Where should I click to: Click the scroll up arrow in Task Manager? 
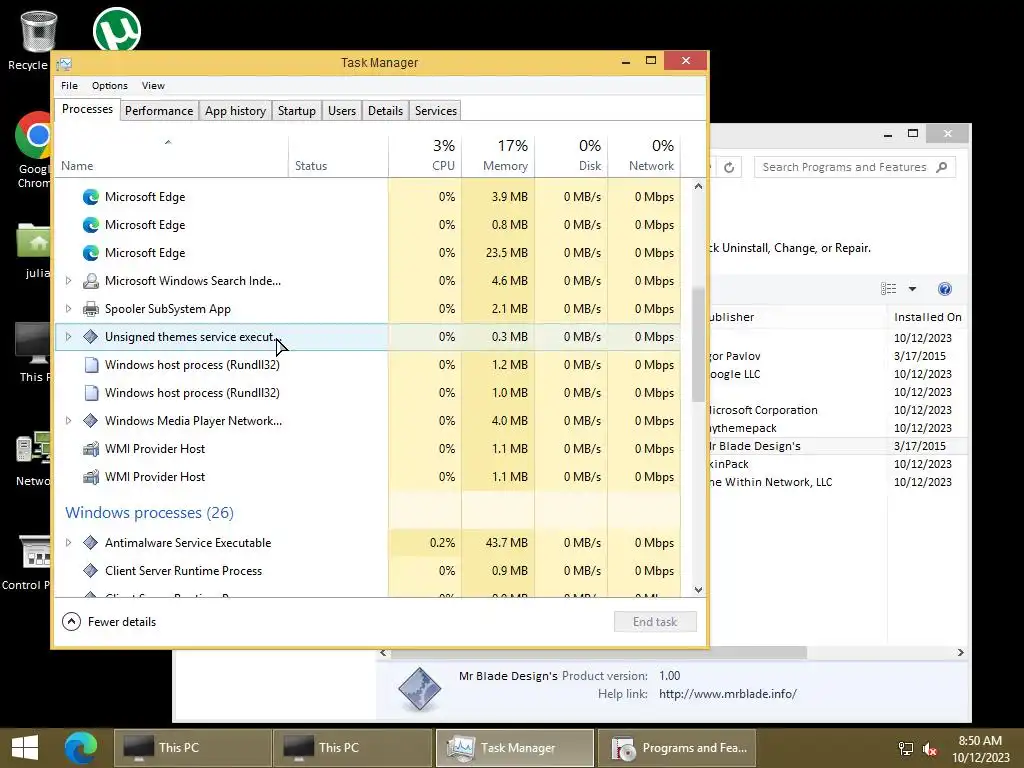pos(698,186)
